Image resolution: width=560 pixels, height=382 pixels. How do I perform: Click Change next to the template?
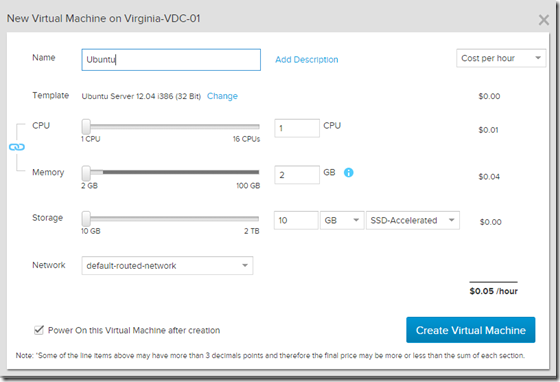(x=222, y=96)
